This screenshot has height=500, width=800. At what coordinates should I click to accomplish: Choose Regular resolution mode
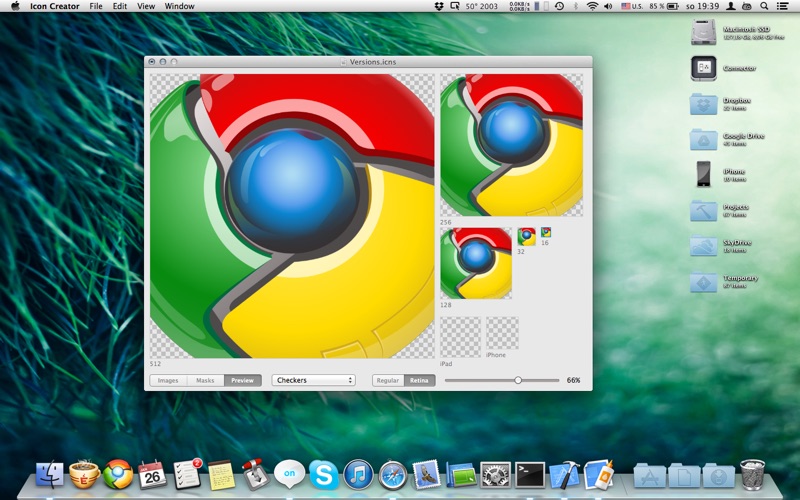(x=388, y=380)
